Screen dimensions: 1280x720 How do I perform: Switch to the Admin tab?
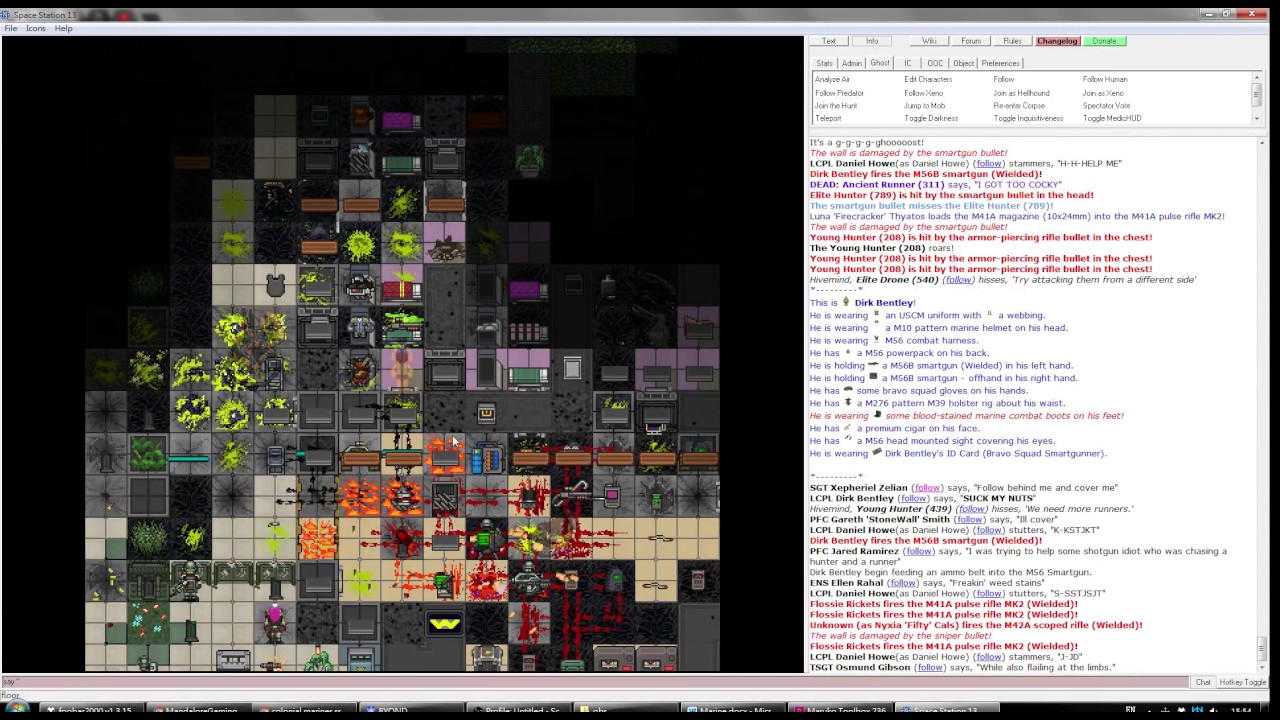tap(852, 63)
